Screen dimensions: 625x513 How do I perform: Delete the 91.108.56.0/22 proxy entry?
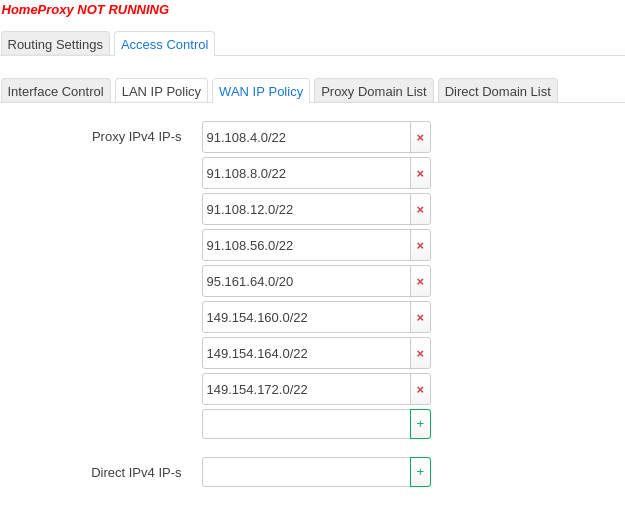(420, 245)
